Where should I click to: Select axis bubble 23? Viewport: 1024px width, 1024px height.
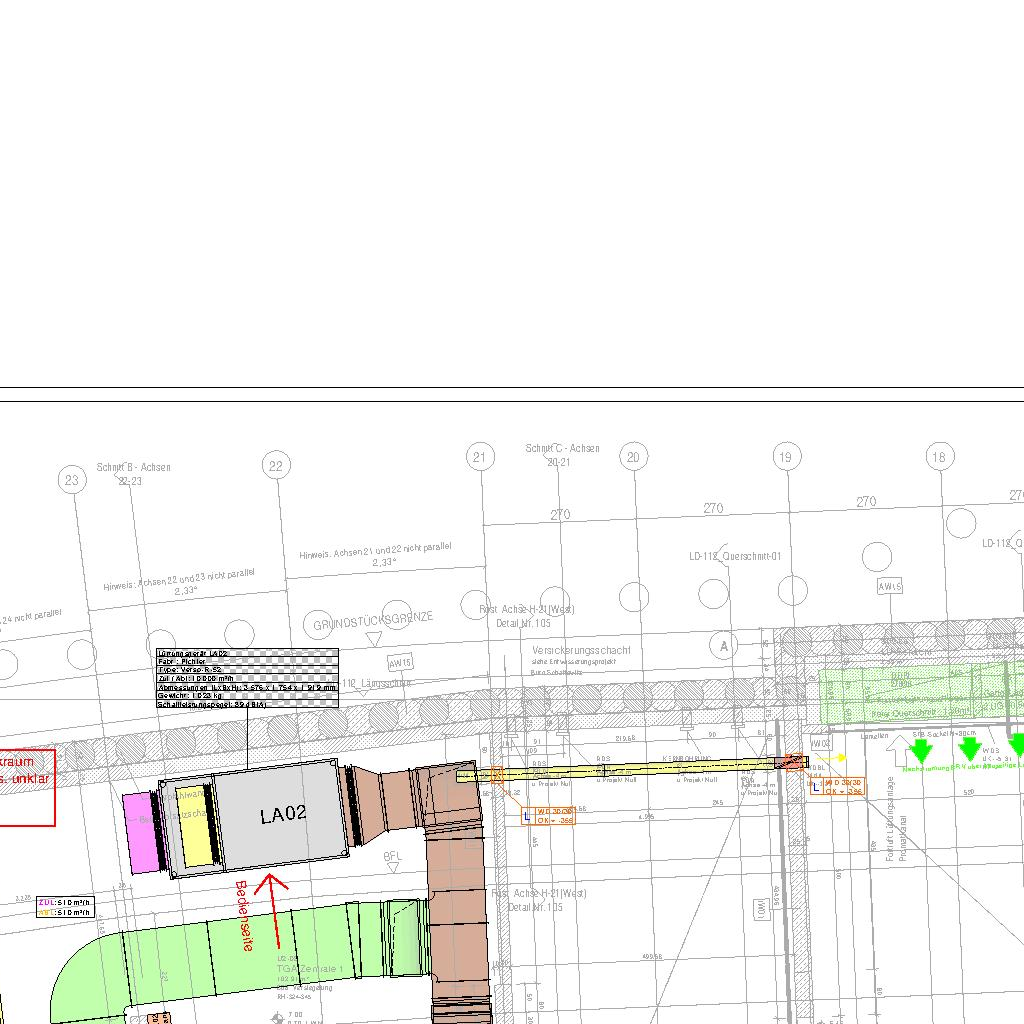click(72, 480)
